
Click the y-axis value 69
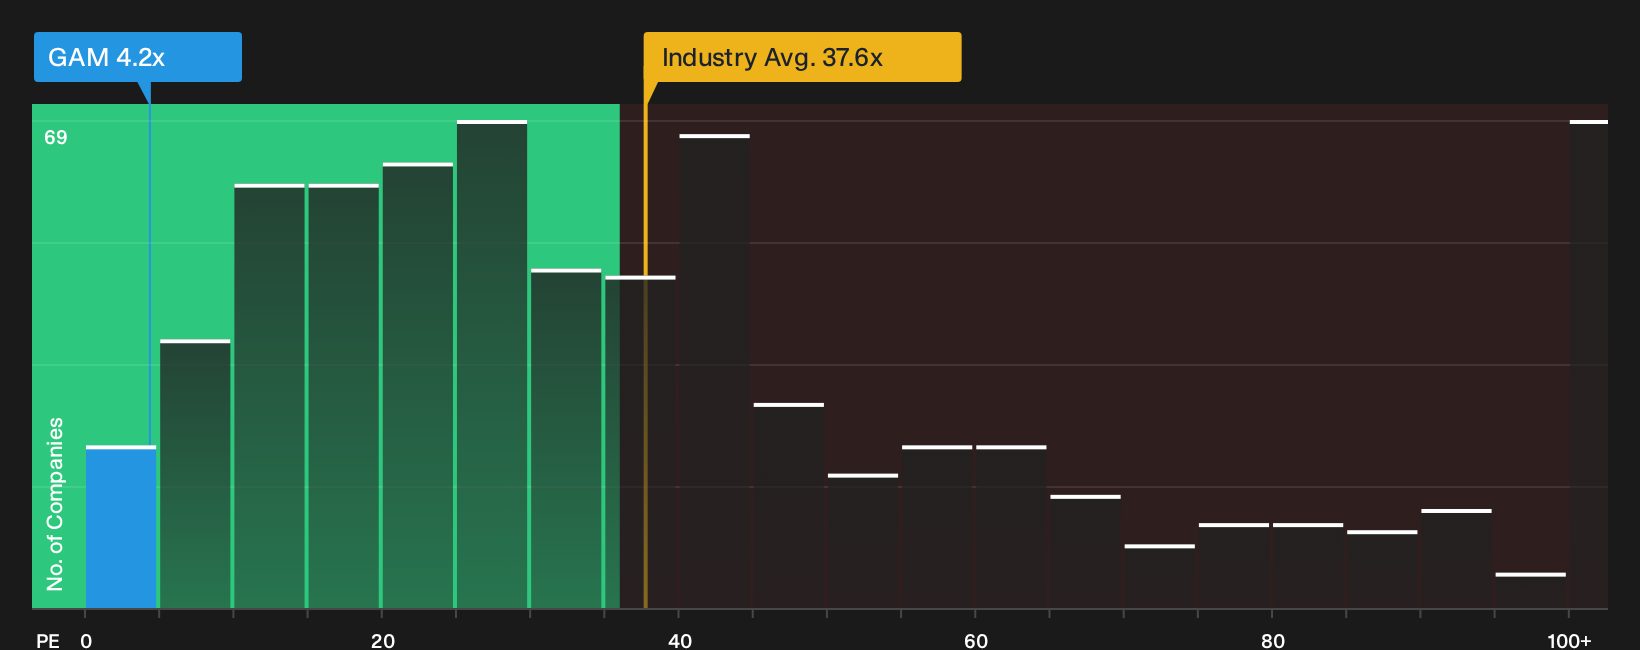tap(56, 138)
